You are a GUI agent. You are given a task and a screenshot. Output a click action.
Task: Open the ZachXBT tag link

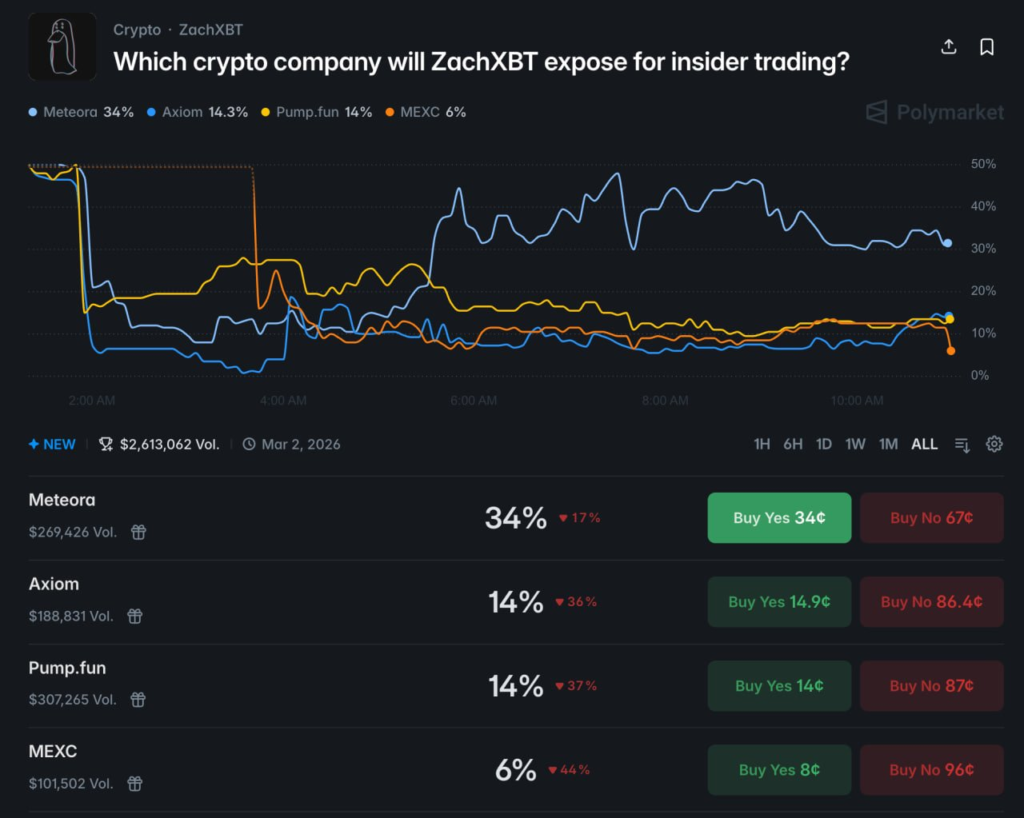(210, 30)
